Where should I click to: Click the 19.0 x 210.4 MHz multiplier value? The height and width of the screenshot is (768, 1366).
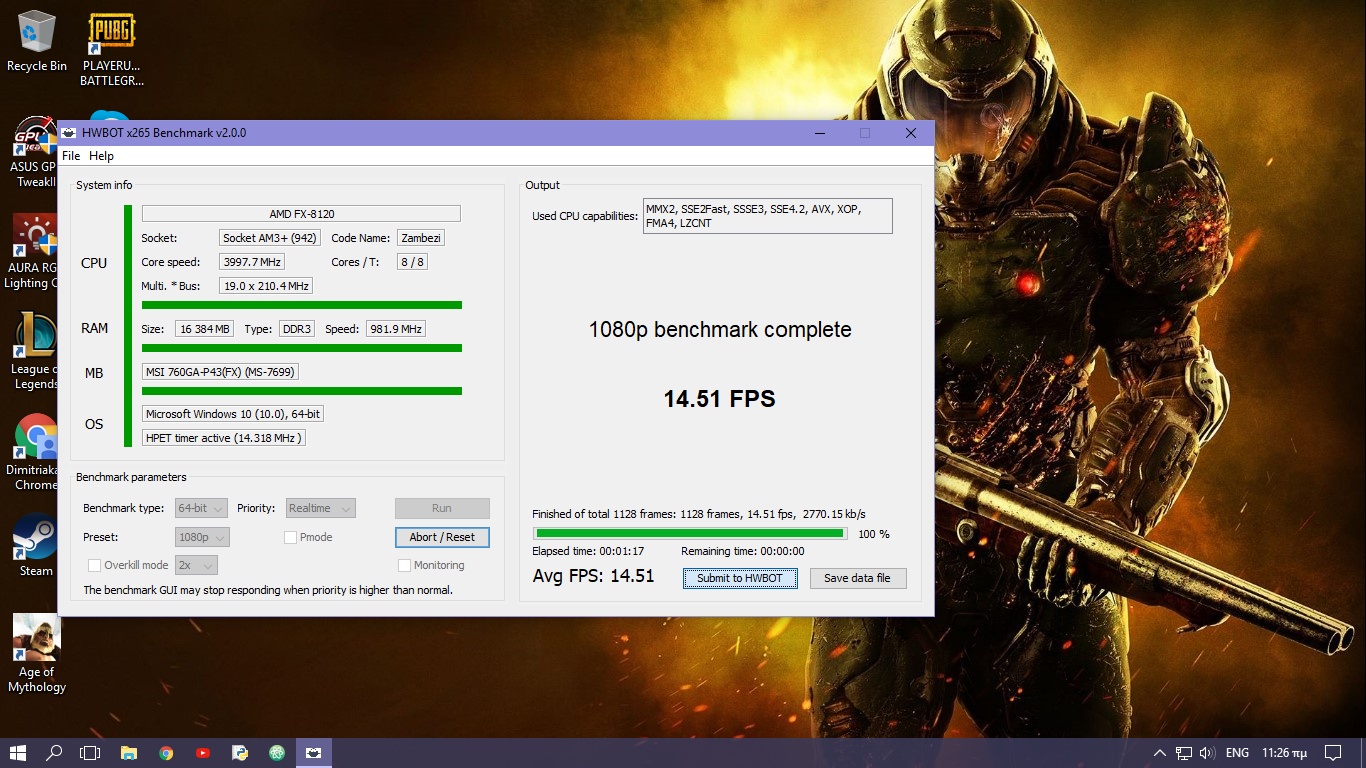point(266,286)
